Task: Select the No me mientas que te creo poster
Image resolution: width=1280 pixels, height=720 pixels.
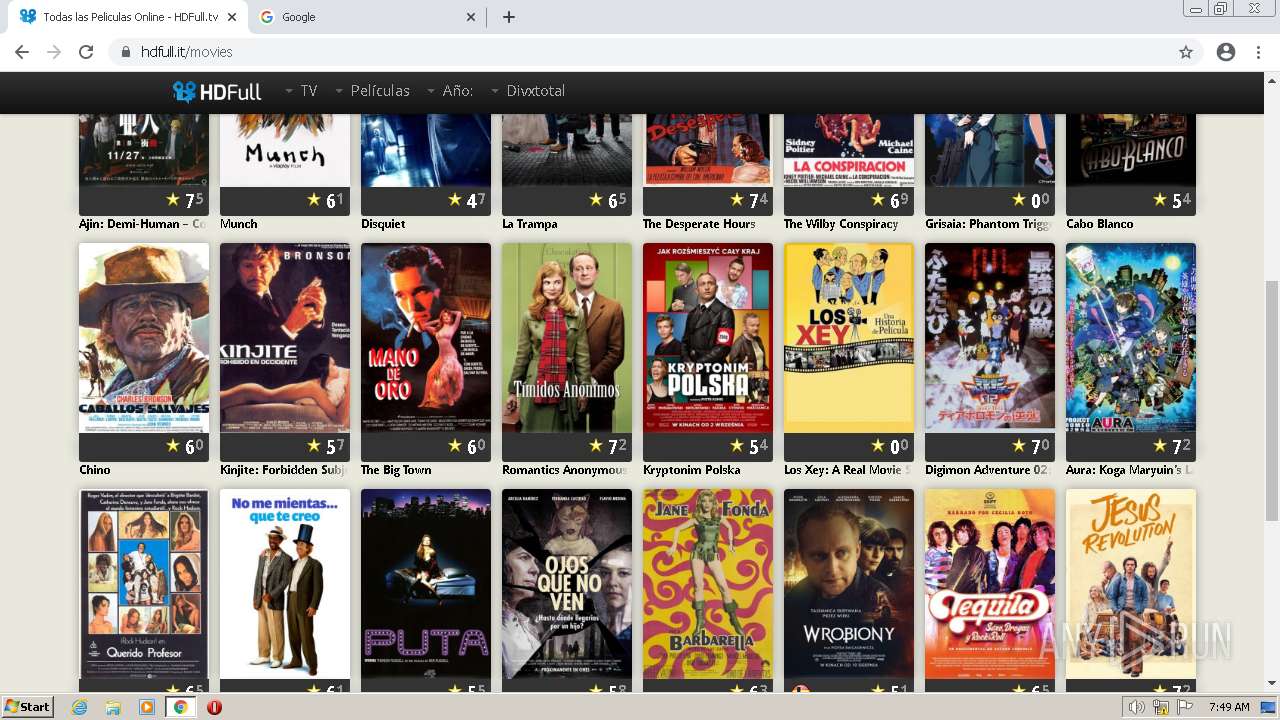Action: (285, 584)
